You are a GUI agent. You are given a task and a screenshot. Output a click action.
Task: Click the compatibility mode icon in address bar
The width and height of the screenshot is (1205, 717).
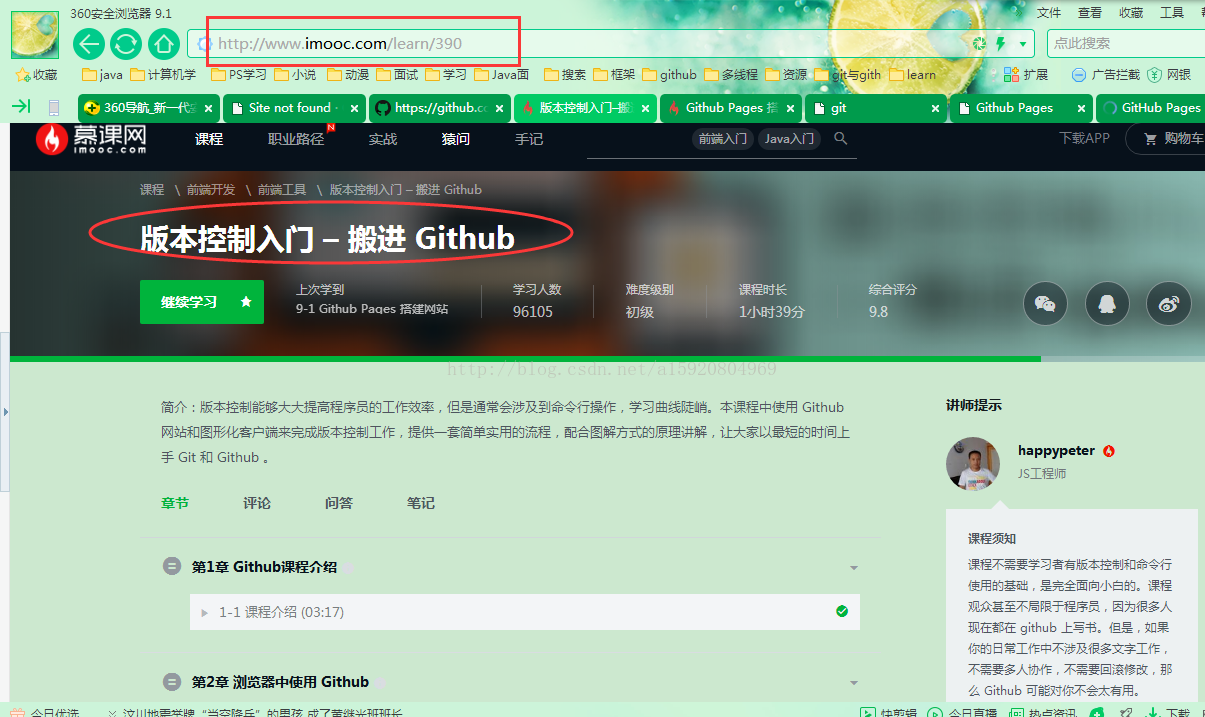click(979, 44)
